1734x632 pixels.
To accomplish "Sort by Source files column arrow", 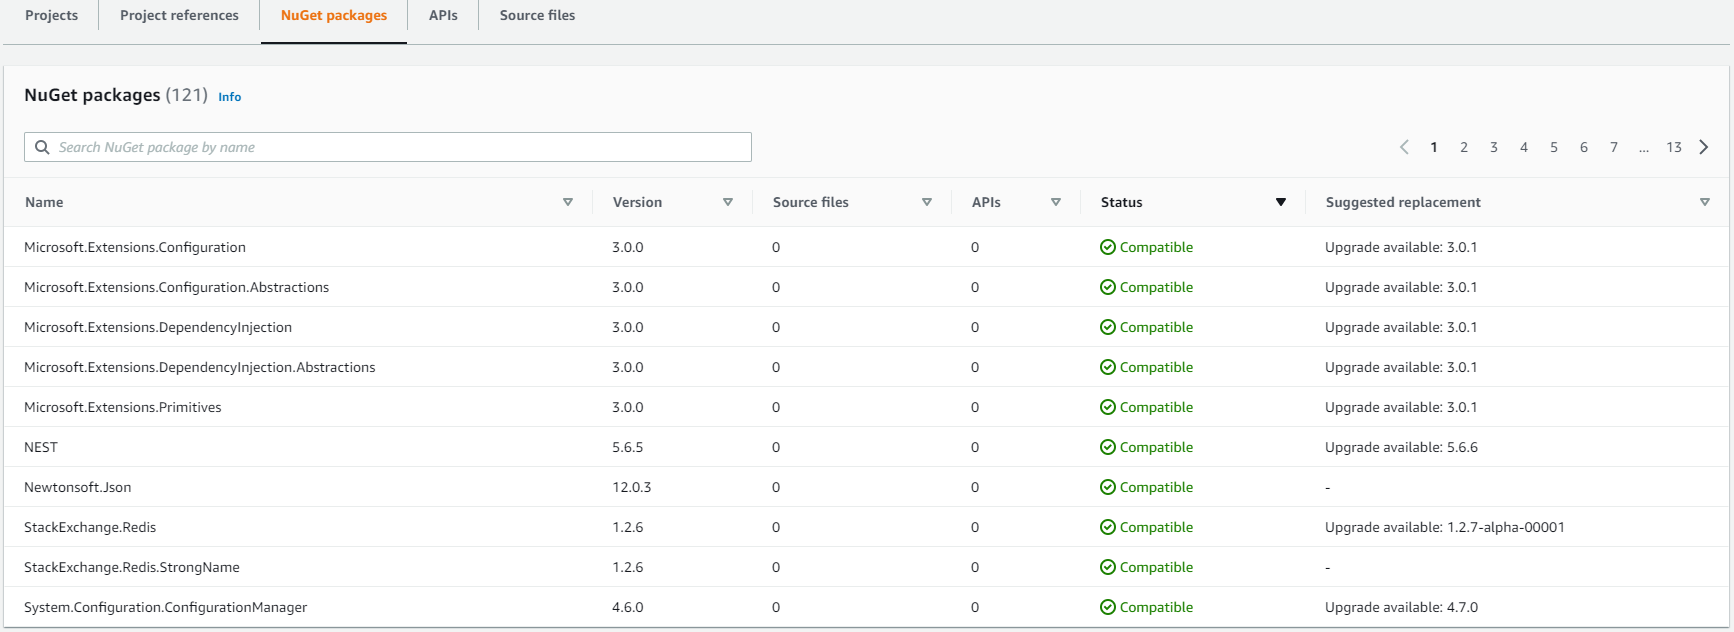I will 927,202.
